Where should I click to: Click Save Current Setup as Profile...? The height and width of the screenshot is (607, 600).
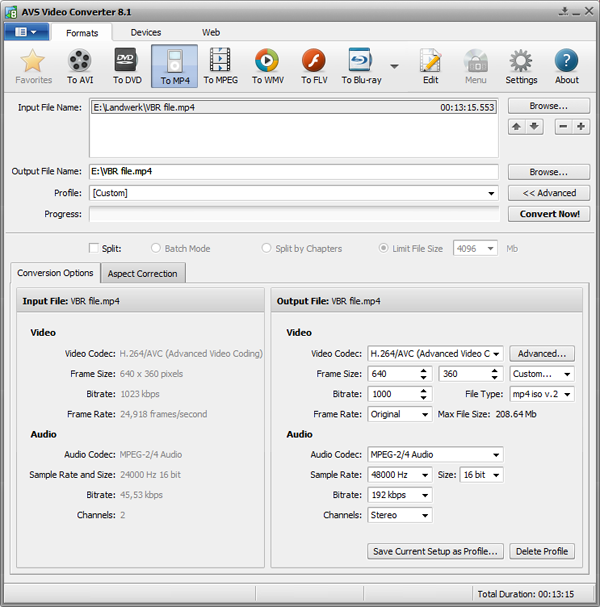[x=435, y=551]
